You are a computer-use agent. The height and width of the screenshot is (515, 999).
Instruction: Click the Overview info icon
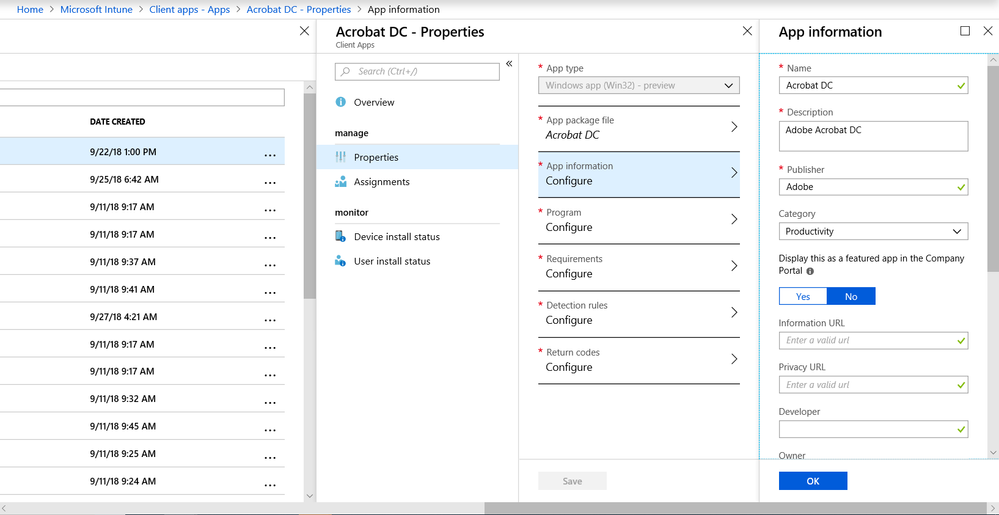pos(341,102)
